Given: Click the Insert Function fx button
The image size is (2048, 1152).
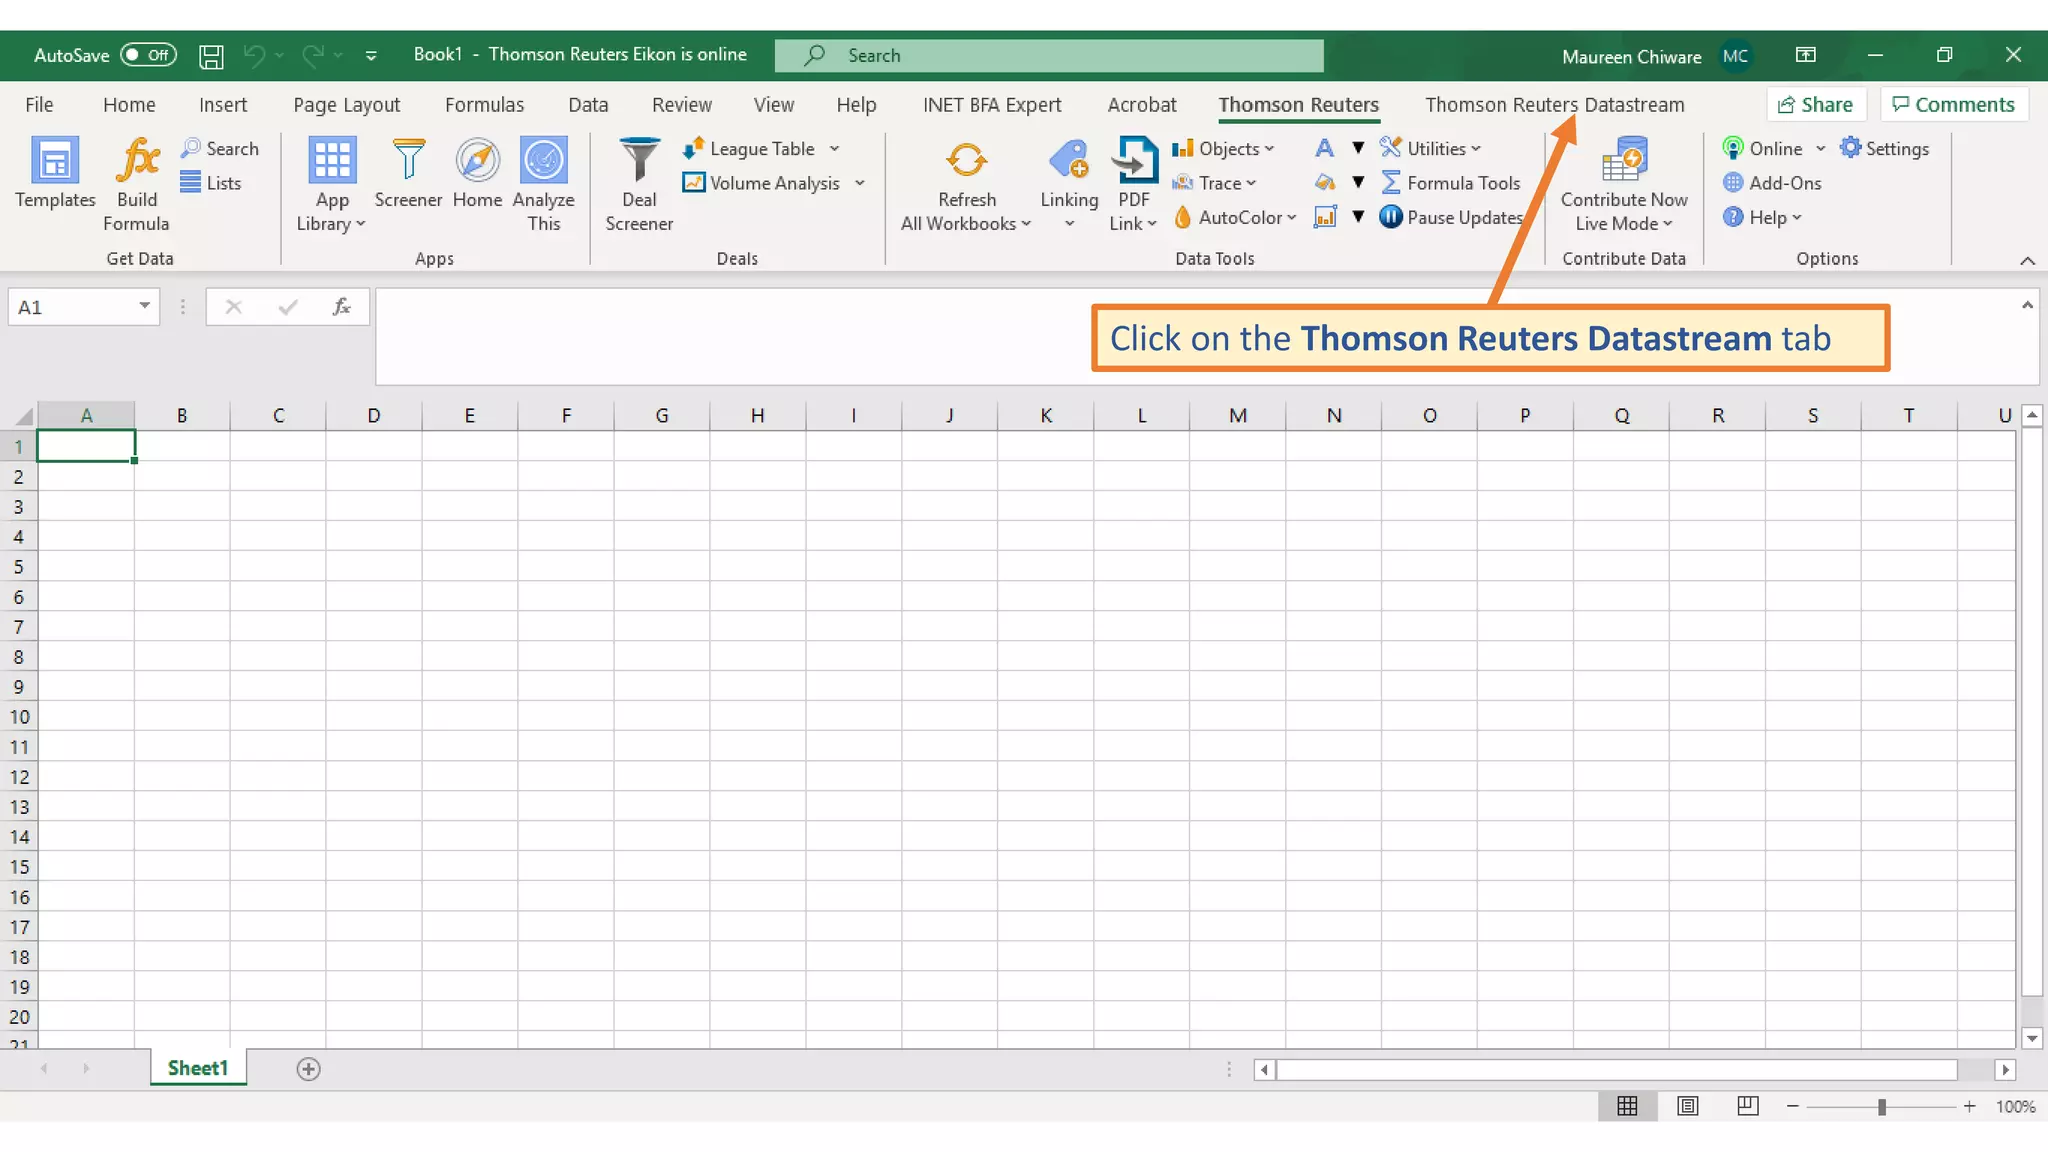Looking at the screenshot, I should pos(341,307).
